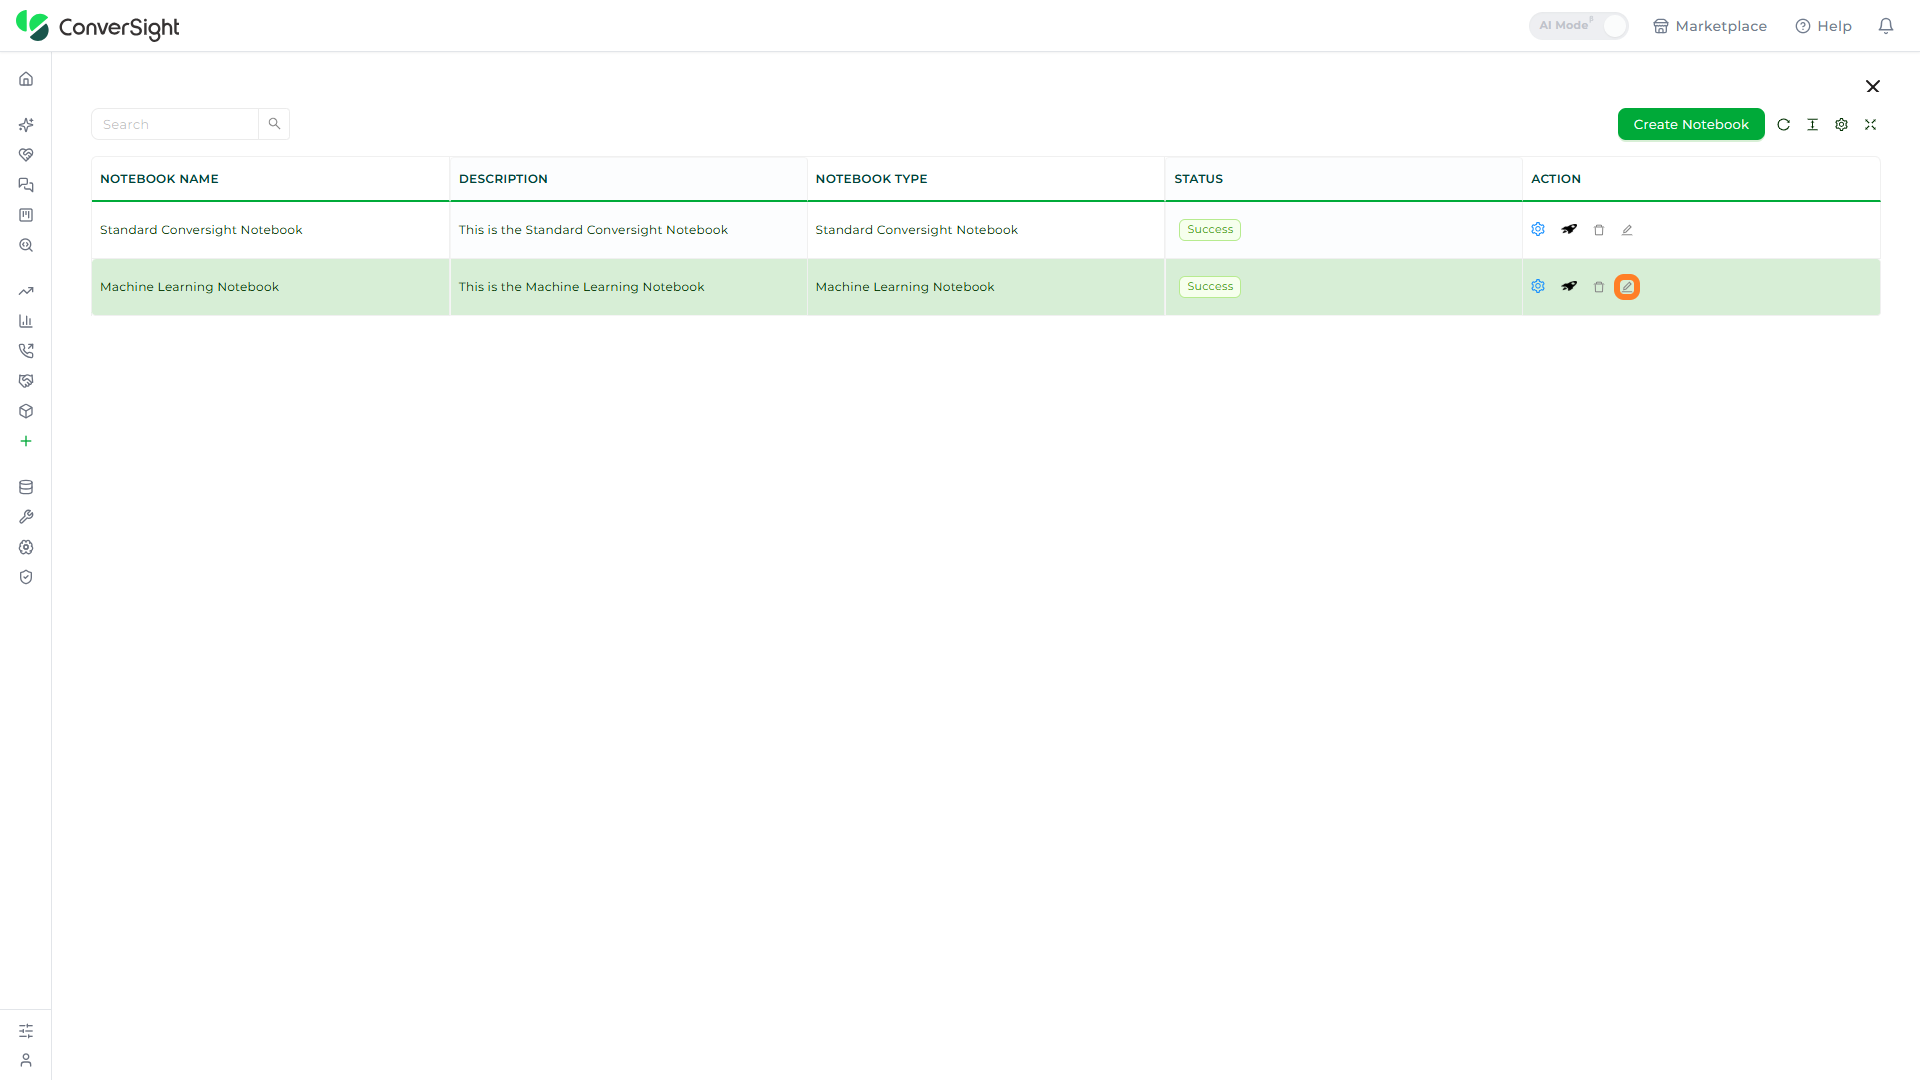Open the sidebar gear settings icon
The image size is (1920, 1080).
click(x=26, y=547)
